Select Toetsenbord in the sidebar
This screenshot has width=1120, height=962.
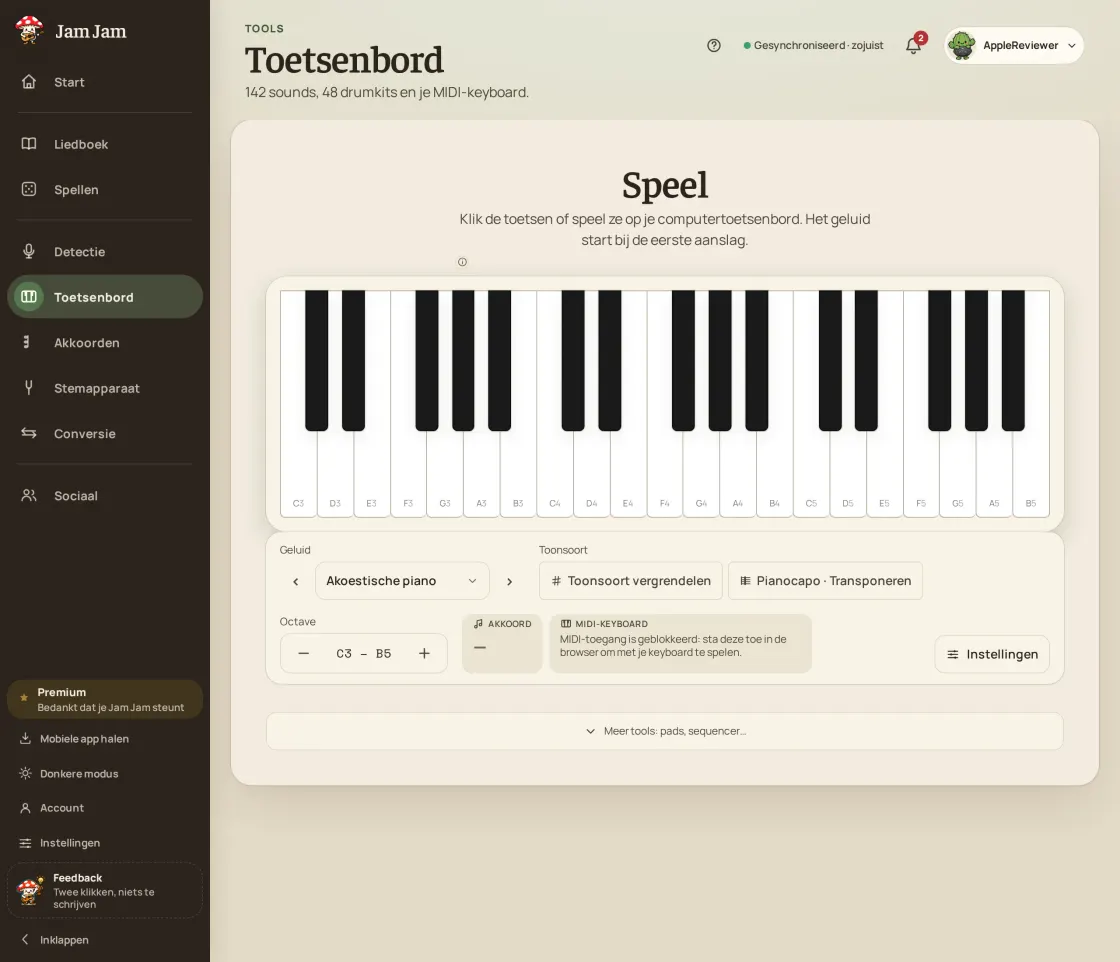click(x=105, y=297)
